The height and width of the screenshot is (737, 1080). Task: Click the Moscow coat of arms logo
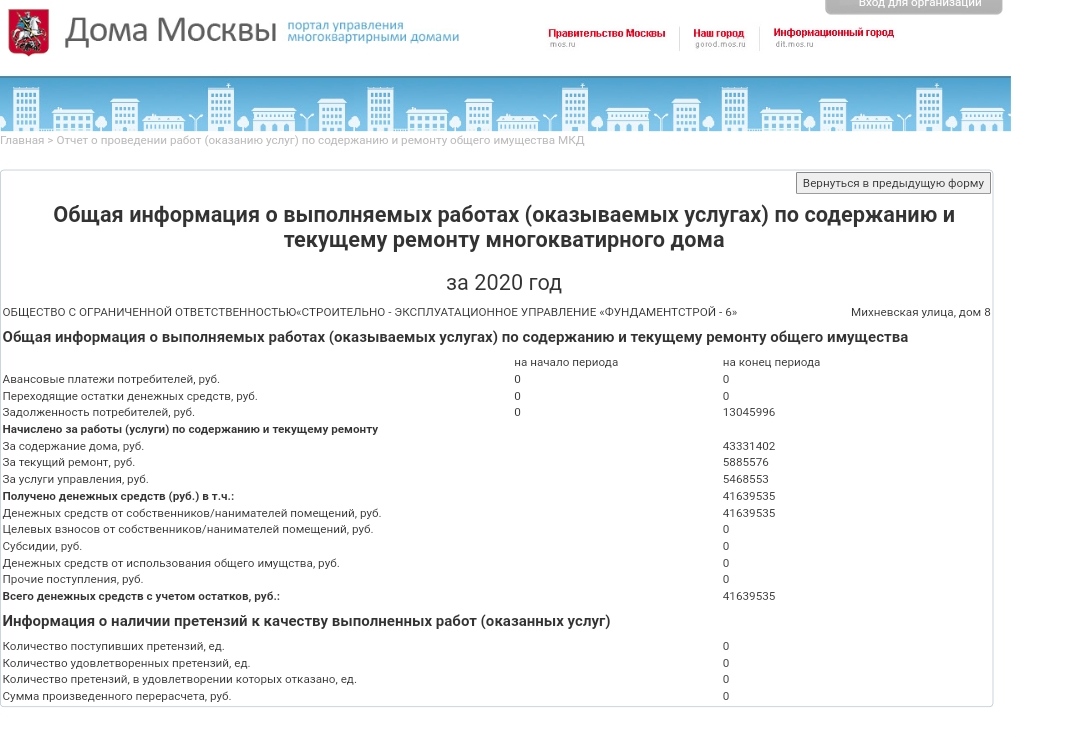(28, 32)
